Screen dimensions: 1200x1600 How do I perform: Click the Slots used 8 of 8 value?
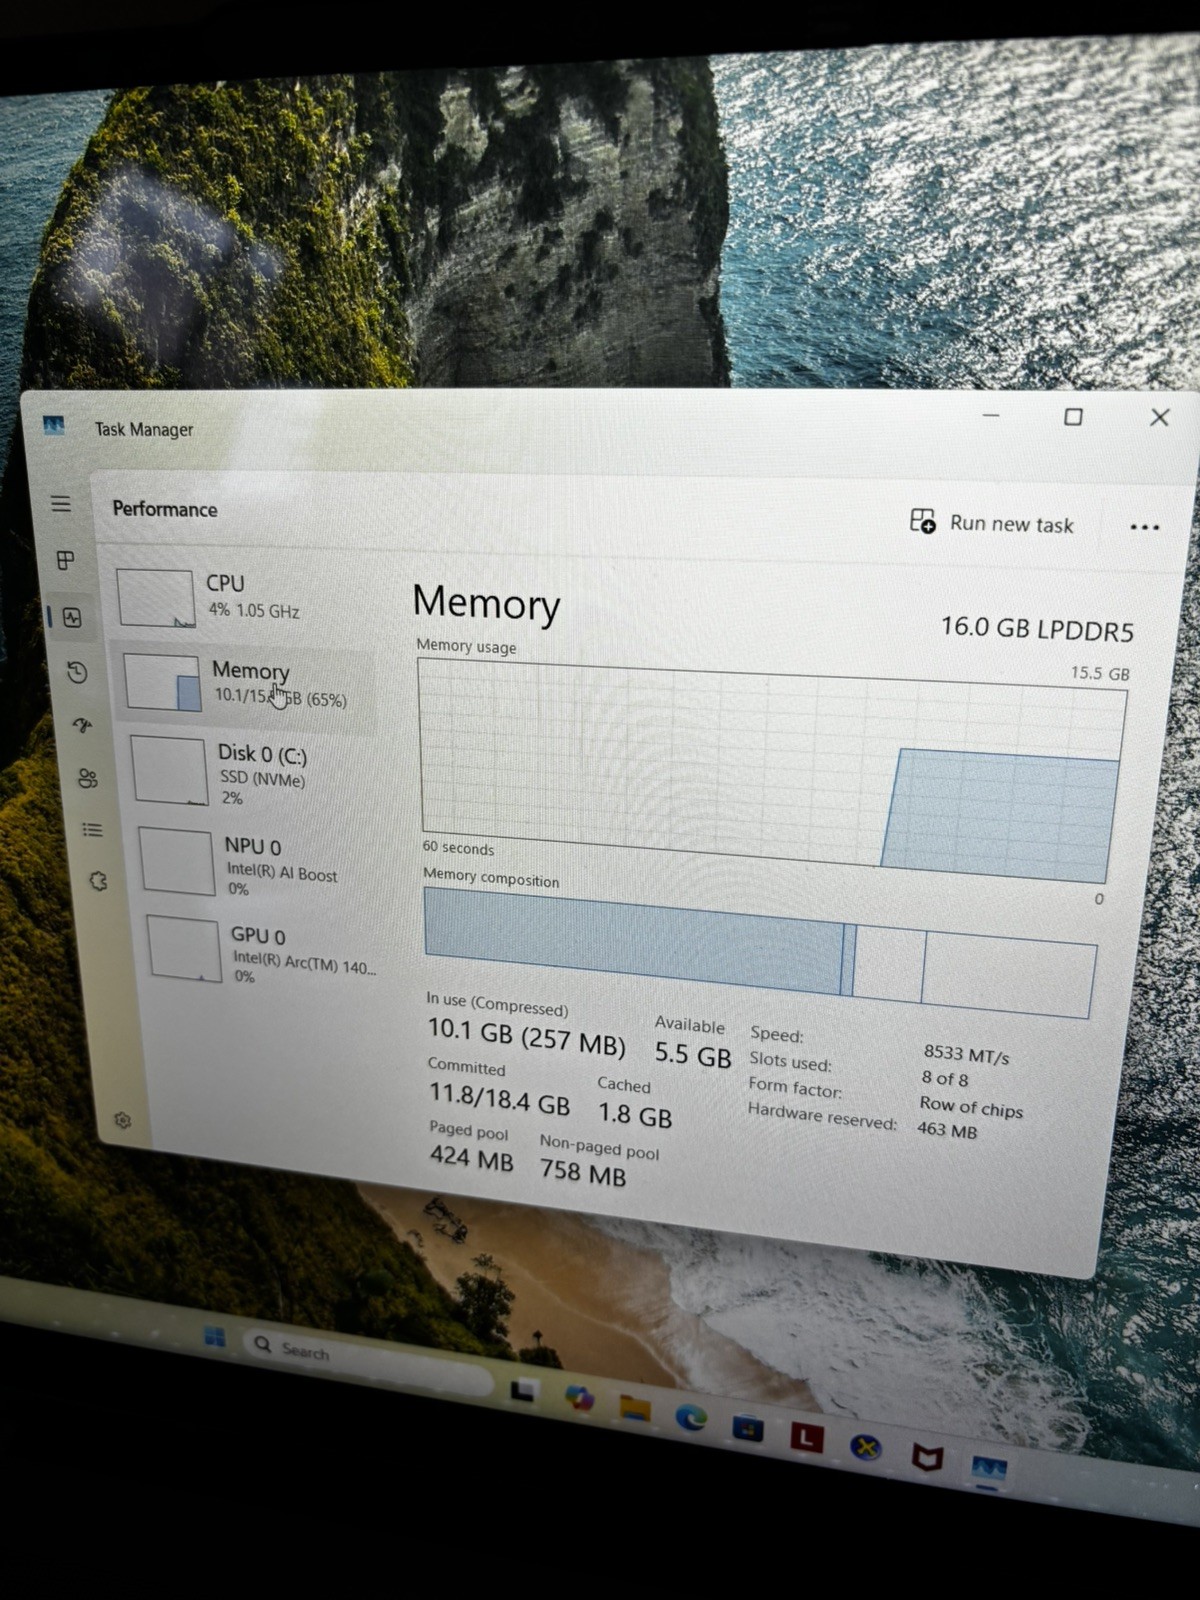pos(945,1079)
